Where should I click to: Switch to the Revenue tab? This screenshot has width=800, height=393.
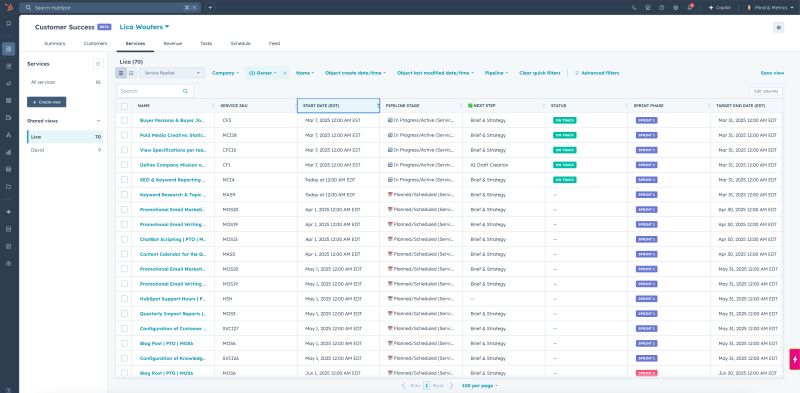pos(172,43)
